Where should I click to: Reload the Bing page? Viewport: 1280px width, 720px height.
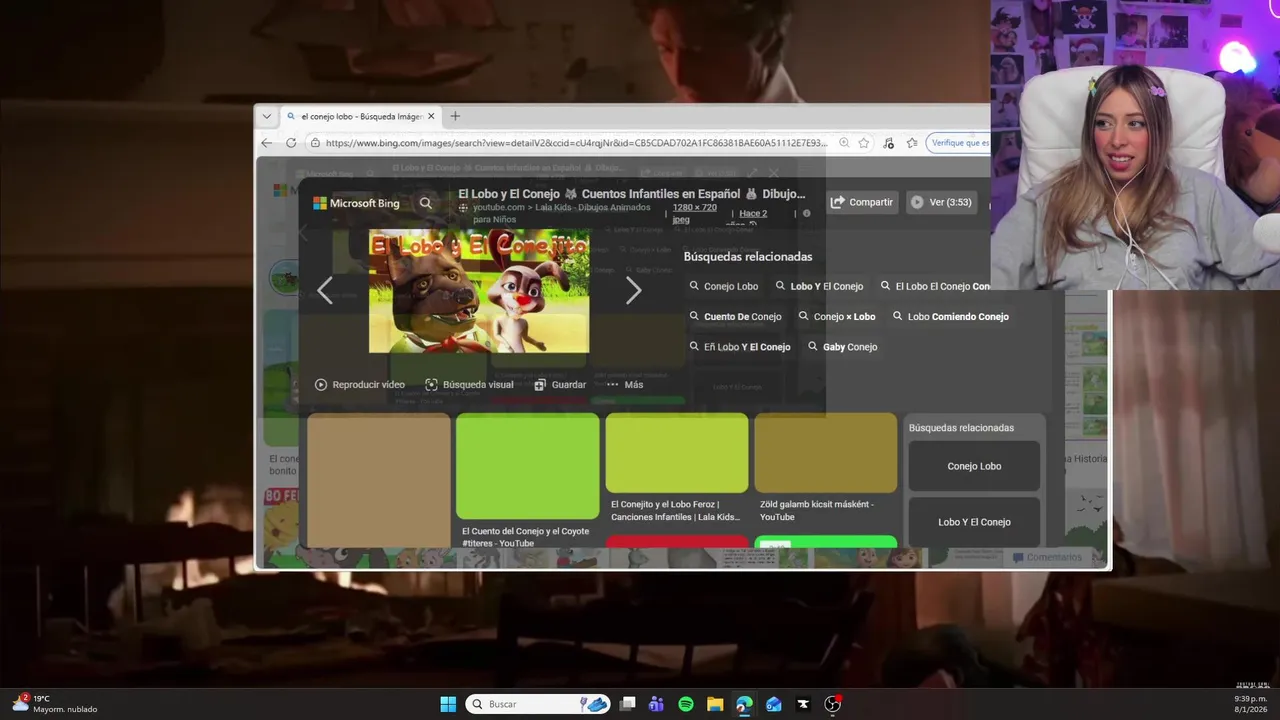pos(291,143)
